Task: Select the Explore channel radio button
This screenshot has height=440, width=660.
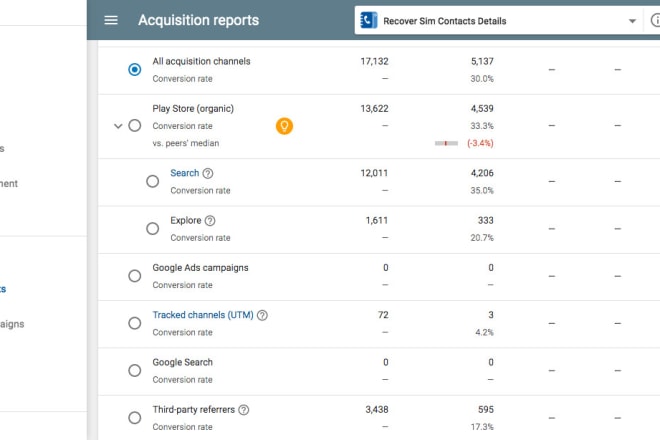Action: point(152,229)
